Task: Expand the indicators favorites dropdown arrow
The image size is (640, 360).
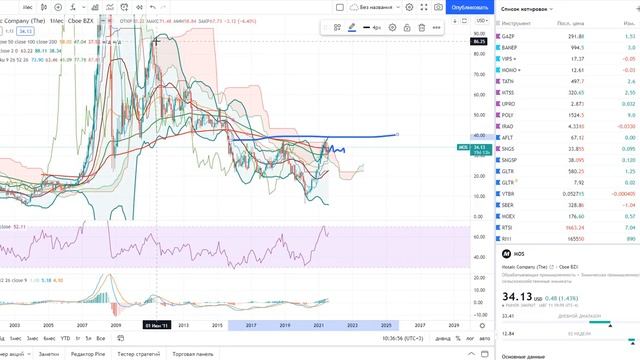Action: 84,7
